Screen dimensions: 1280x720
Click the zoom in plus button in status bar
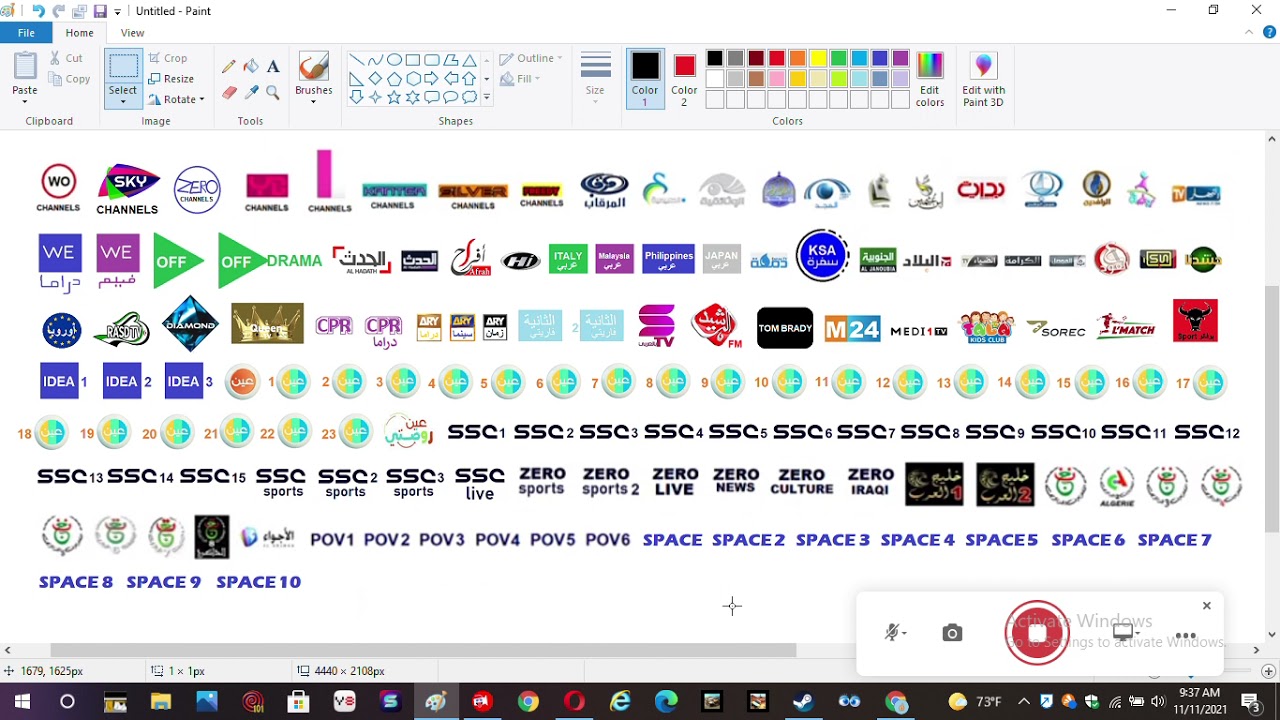[x=1268, y=671]
